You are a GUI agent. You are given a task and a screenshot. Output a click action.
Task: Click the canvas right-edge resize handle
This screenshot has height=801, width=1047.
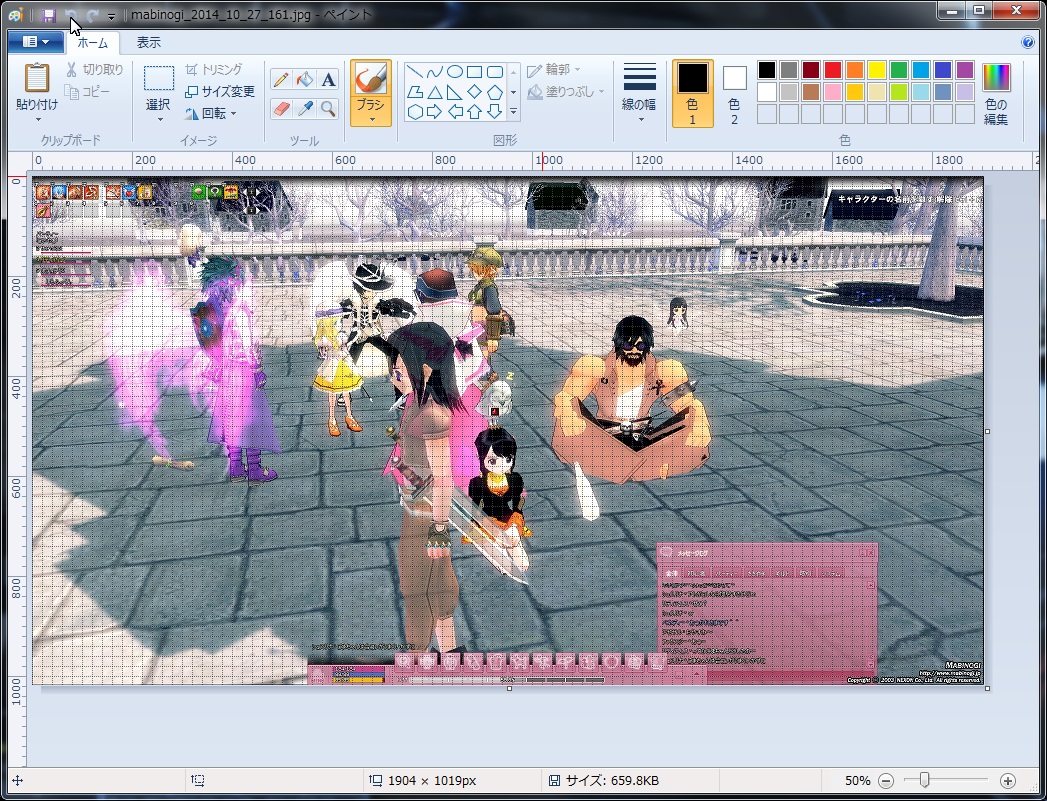[x=988, y=431]
